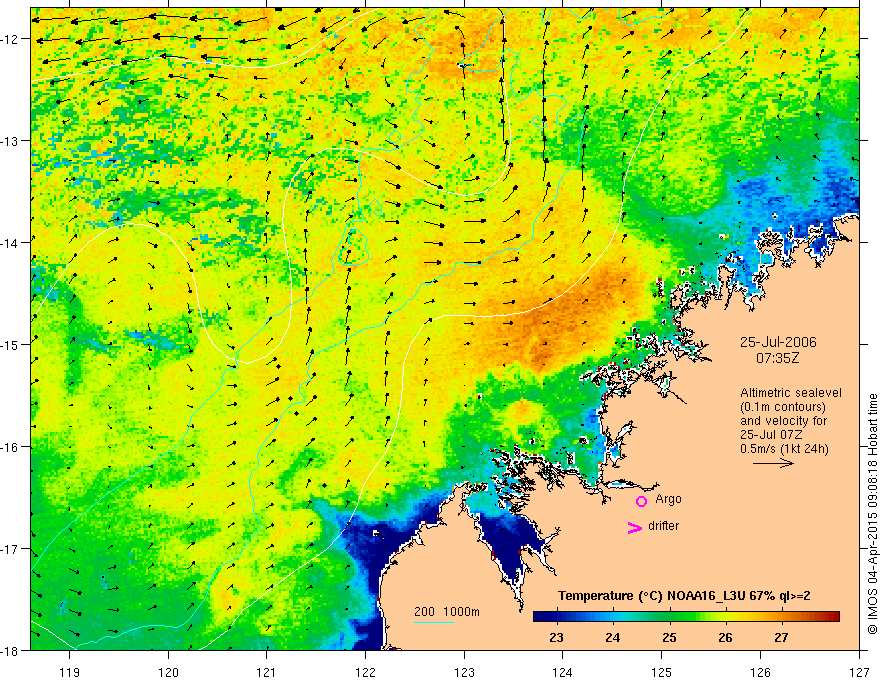Click the IMOS copyright timestamp text
Viewport: 880px width, 680px height.
pos(872,514)
